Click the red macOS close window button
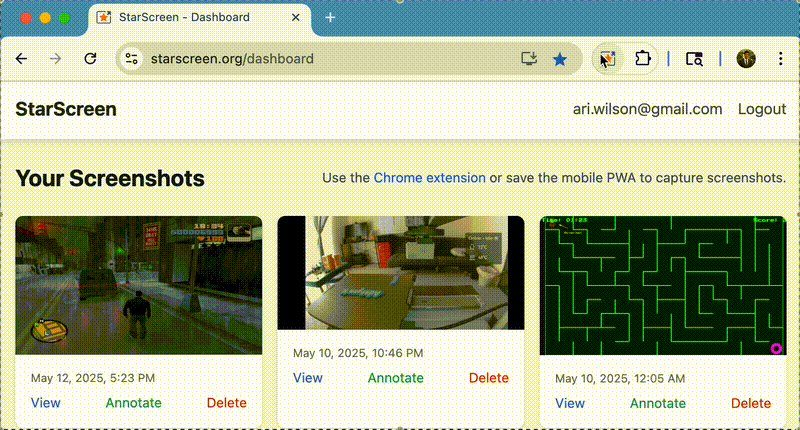800x430 pixels. tap(26, 18)
